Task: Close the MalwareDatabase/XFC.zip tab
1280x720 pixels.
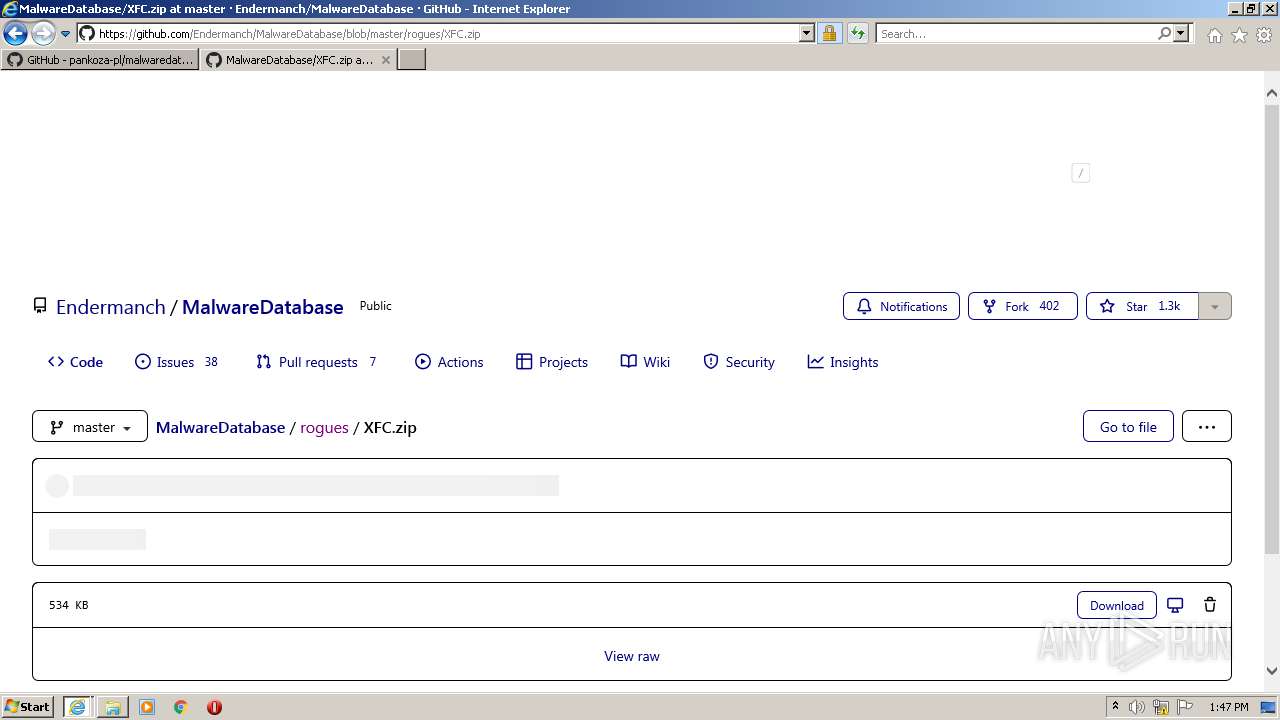Action: [386, 60]
